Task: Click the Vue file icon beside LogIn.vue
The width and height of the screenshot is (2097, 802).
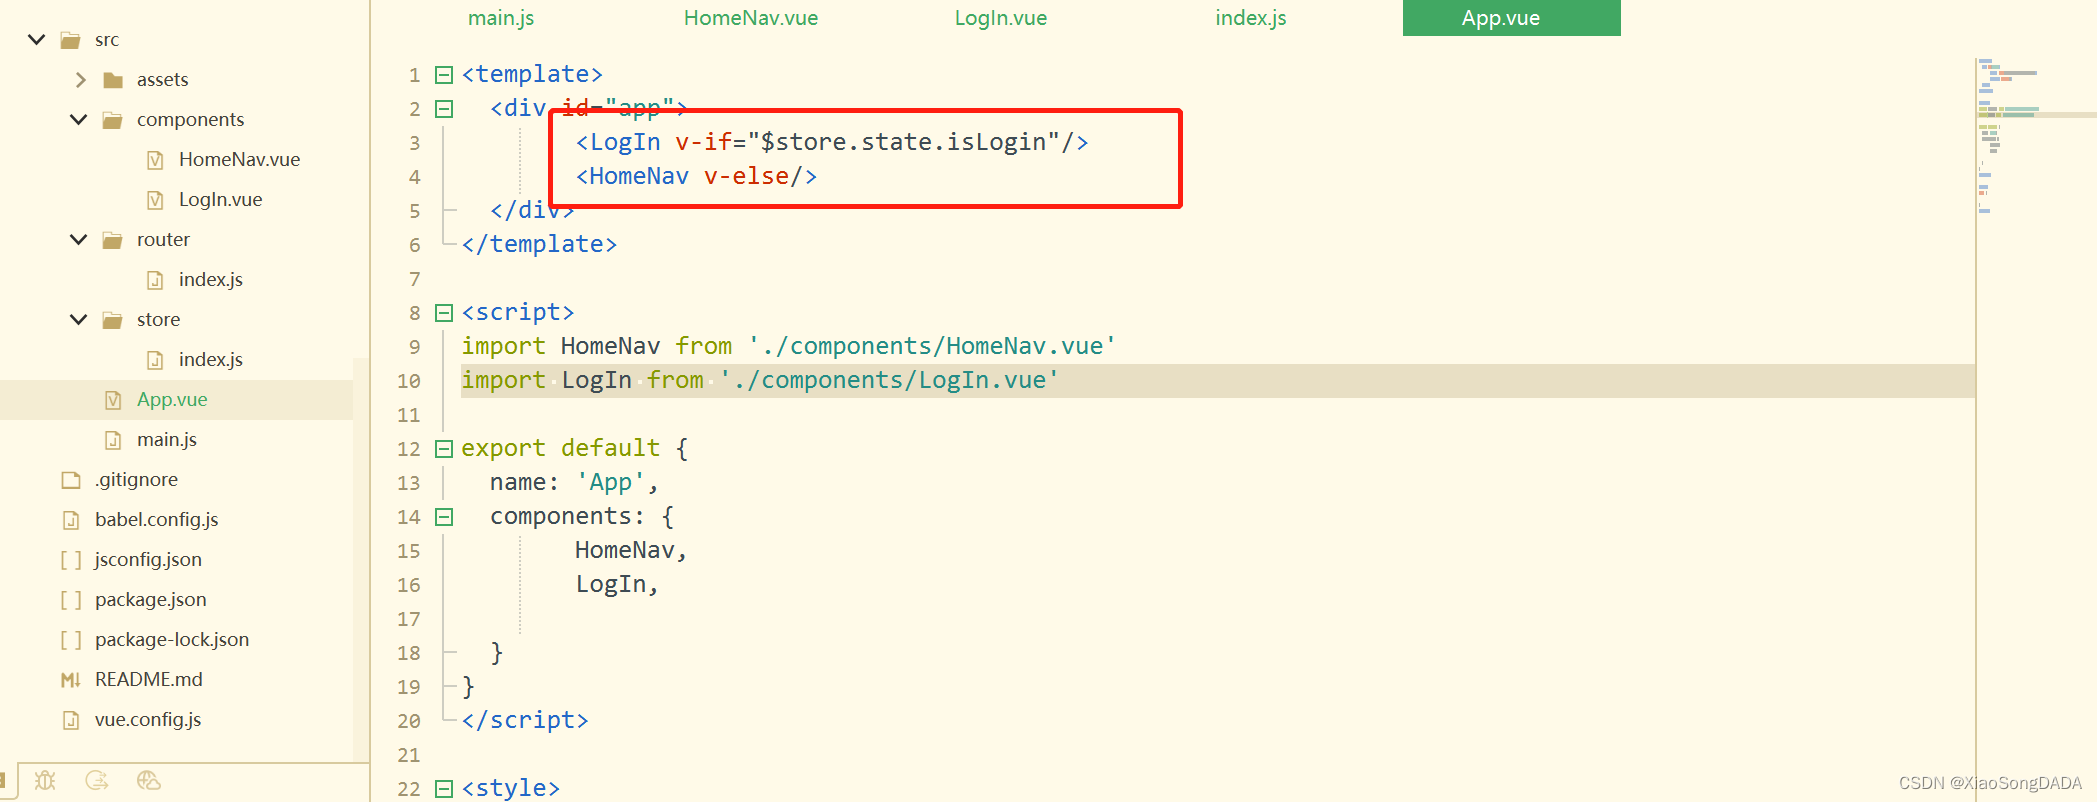Action: tap(155, 200)
